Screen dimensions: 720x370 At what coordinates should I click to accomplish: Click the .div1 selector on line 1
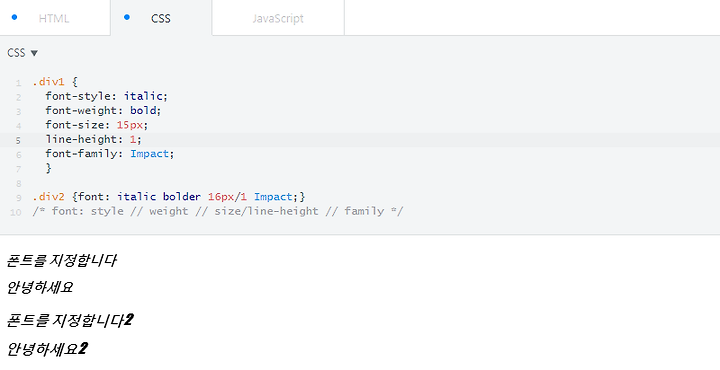pyautogui.click(x=48, y=82)
